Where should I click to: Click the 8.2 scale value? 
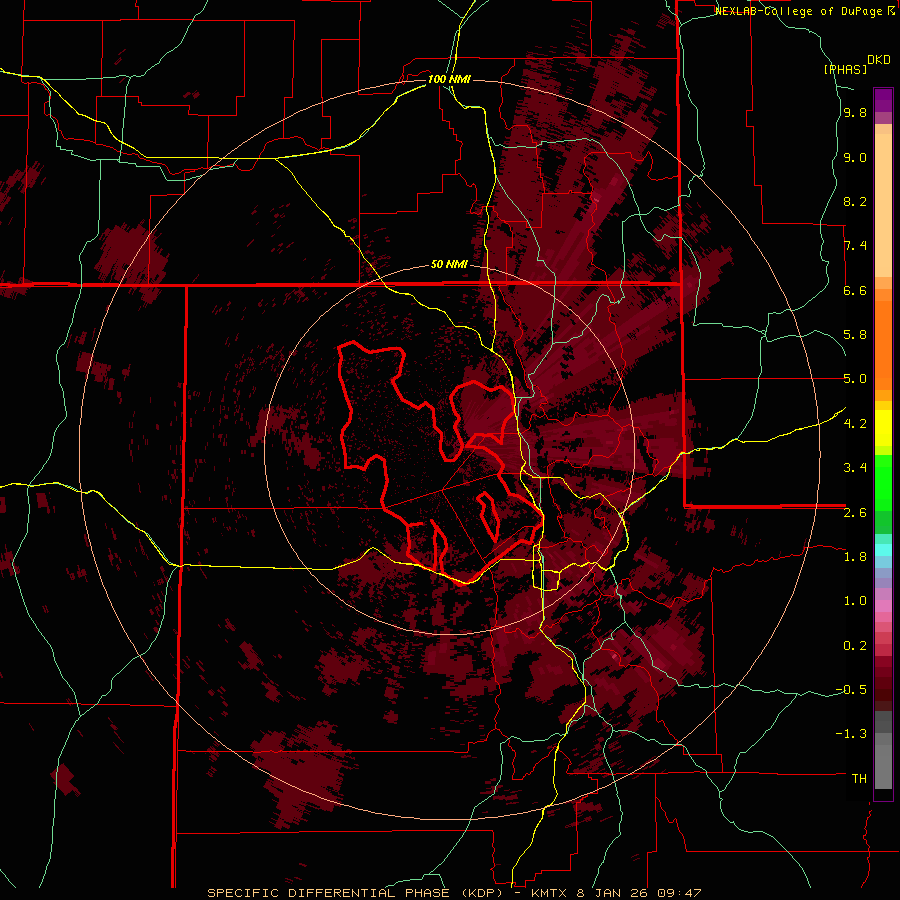[x=855, y=202]
